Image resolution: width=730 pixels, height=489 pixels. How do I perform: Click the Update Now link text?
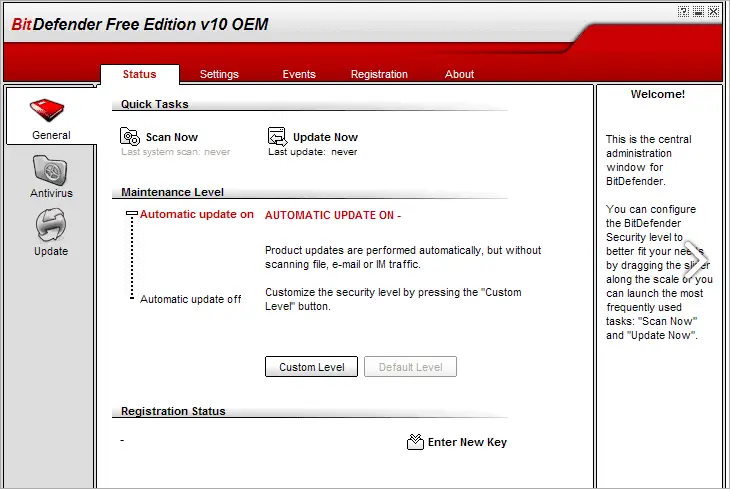tap(325, 137)
